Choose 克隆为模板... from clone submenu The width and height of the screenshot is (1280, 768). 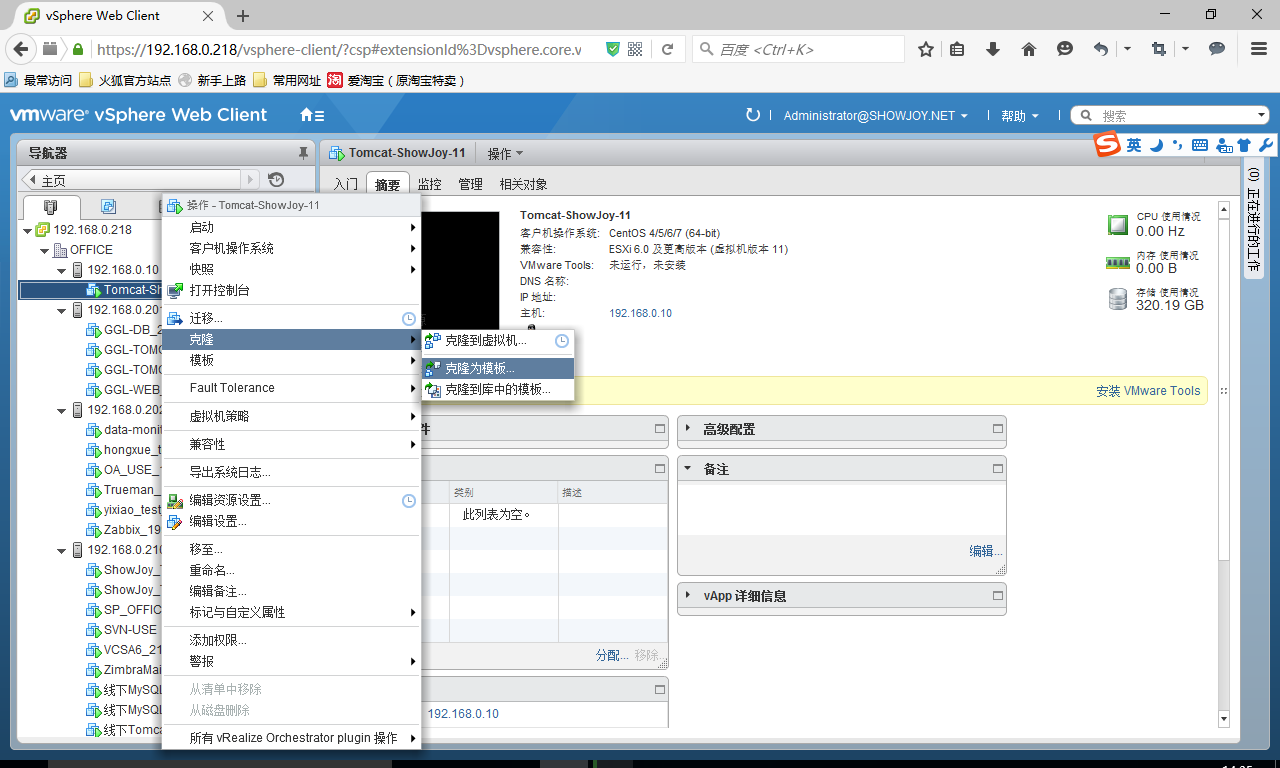[x=498, y=369]
